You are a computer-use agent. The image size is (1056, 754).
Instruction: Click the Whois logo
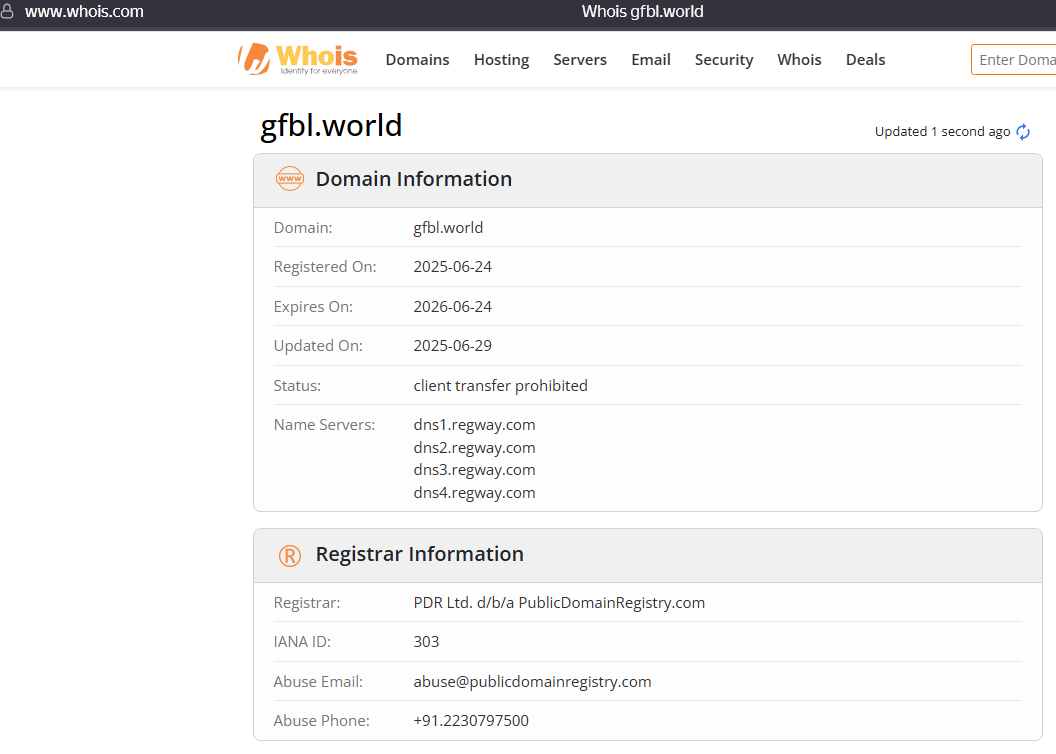pyautogui.click(x=298, y=59)
